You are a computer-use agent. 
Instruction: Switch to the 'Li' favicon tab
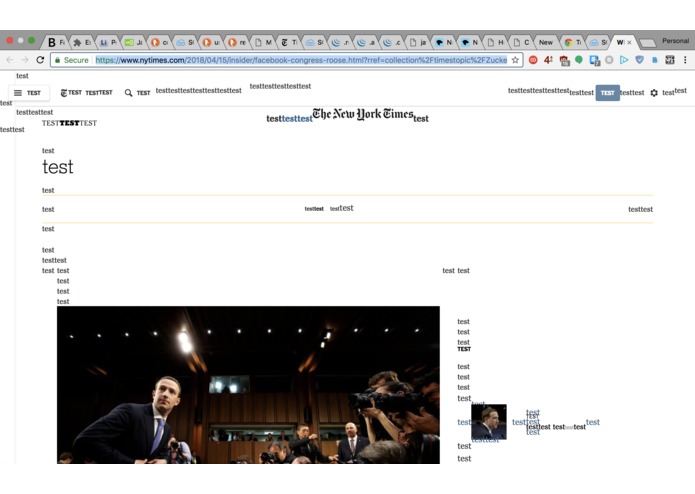coord(108,43)
